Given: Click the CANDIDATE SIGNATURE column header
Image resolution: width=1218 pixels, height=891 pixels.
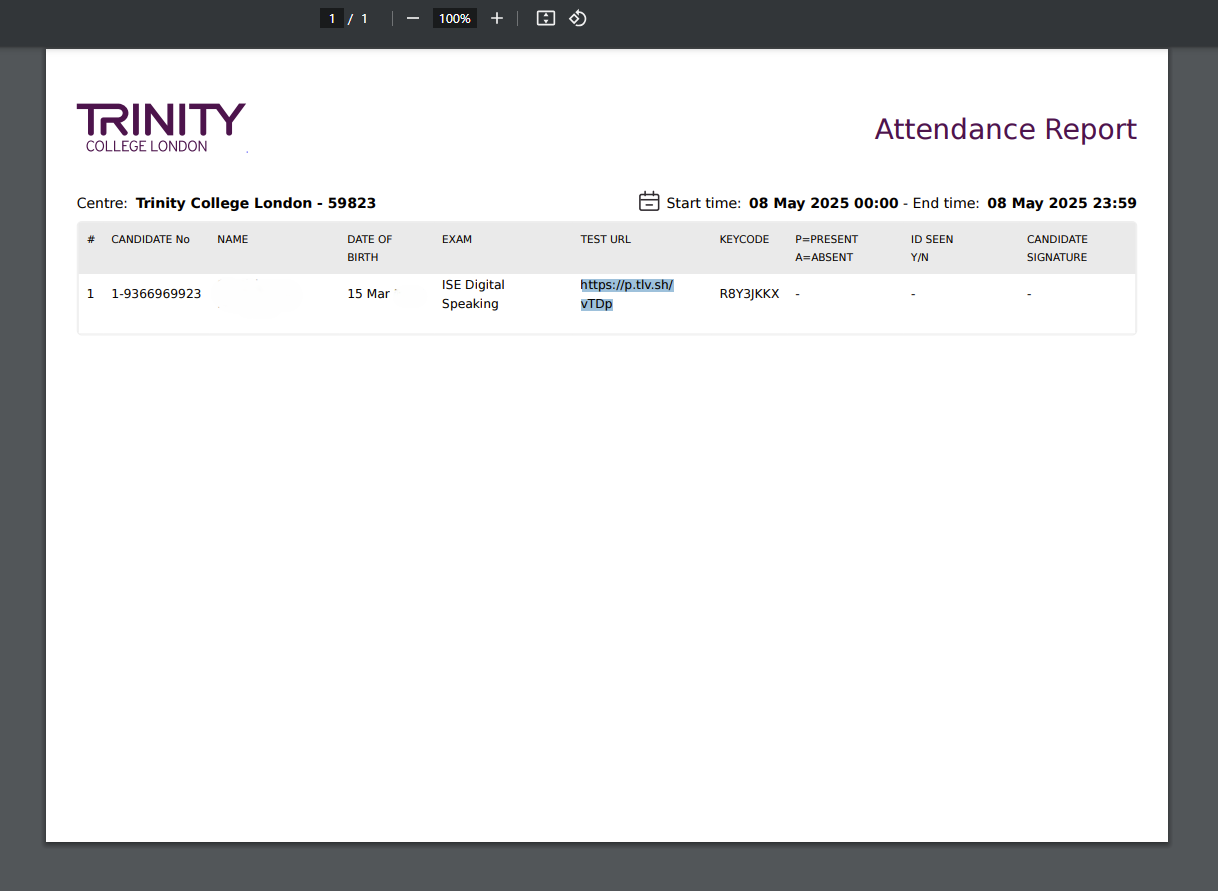Looking at the screenshot, I should click(x=1057, y=248).
